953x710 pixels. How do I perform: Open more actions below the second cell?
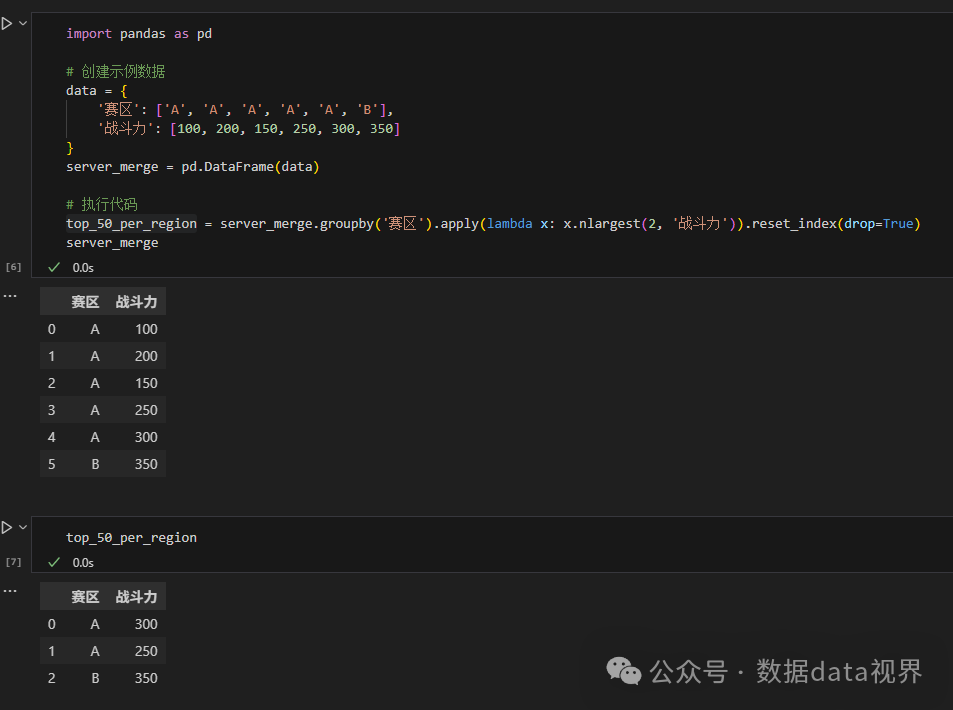pos(10,590)
